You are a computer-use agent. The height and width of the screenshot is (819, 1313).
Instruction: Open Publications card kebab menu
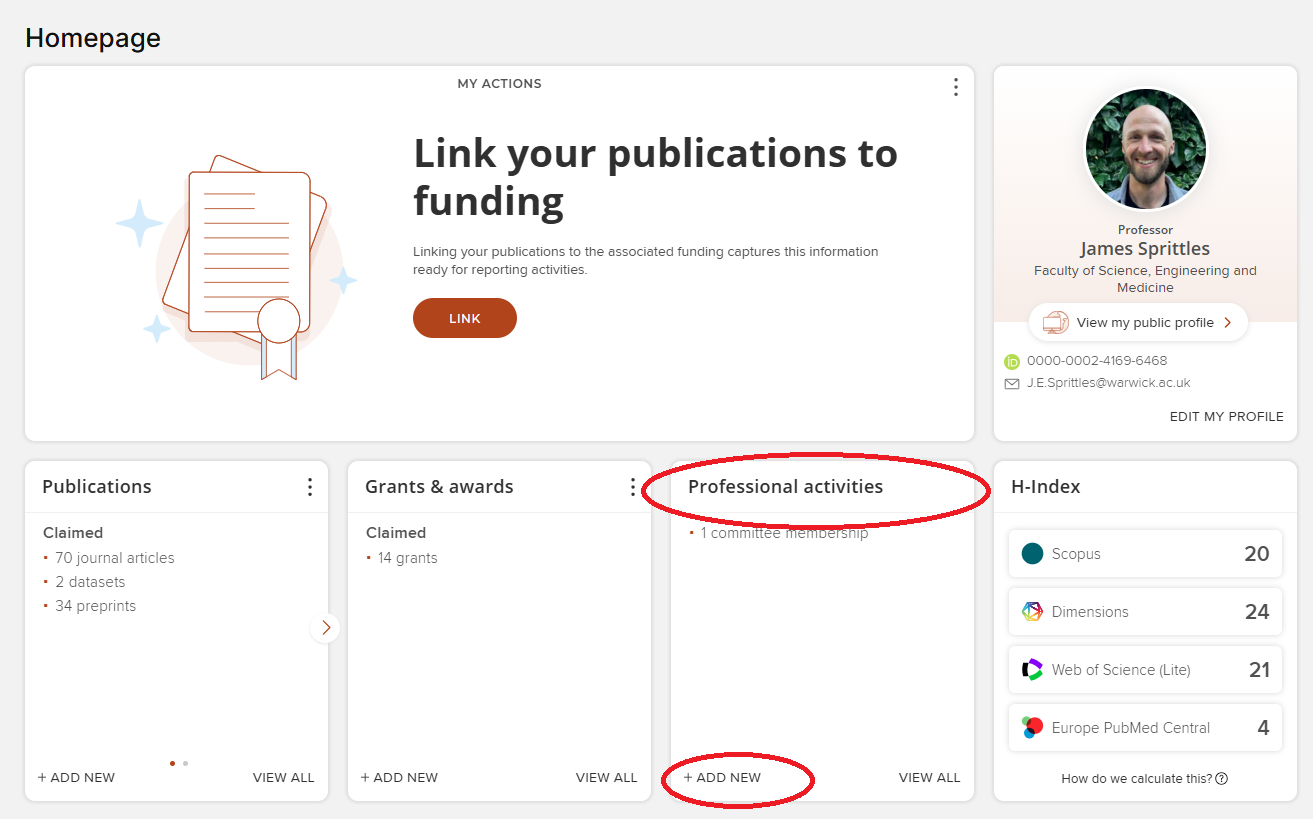[309, 487]
